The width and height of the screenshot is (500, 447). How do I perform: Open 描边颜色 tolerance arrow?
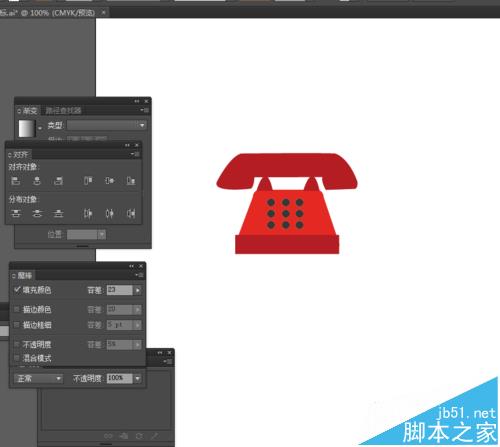coord(137,310)
